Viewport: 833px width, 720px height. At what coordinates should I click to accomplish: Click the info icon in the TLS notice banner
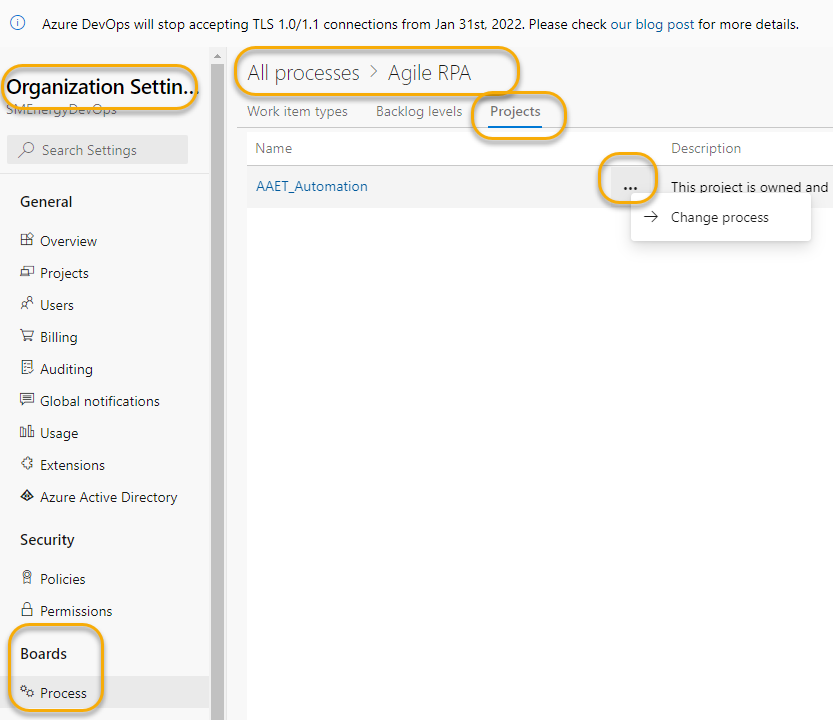coord(18,23)
